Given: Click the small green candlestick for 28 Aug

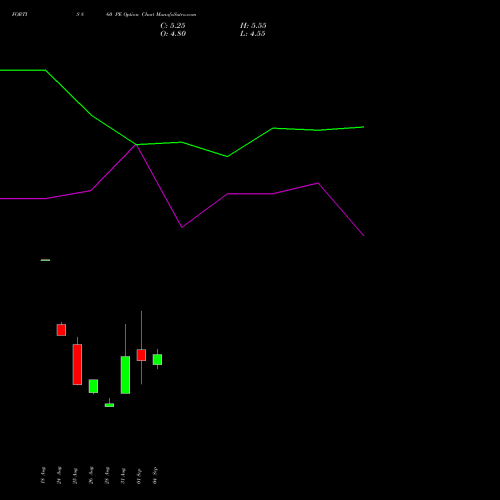Looking at the screenshot, I should pyautogui.click(x=109, y=405).
